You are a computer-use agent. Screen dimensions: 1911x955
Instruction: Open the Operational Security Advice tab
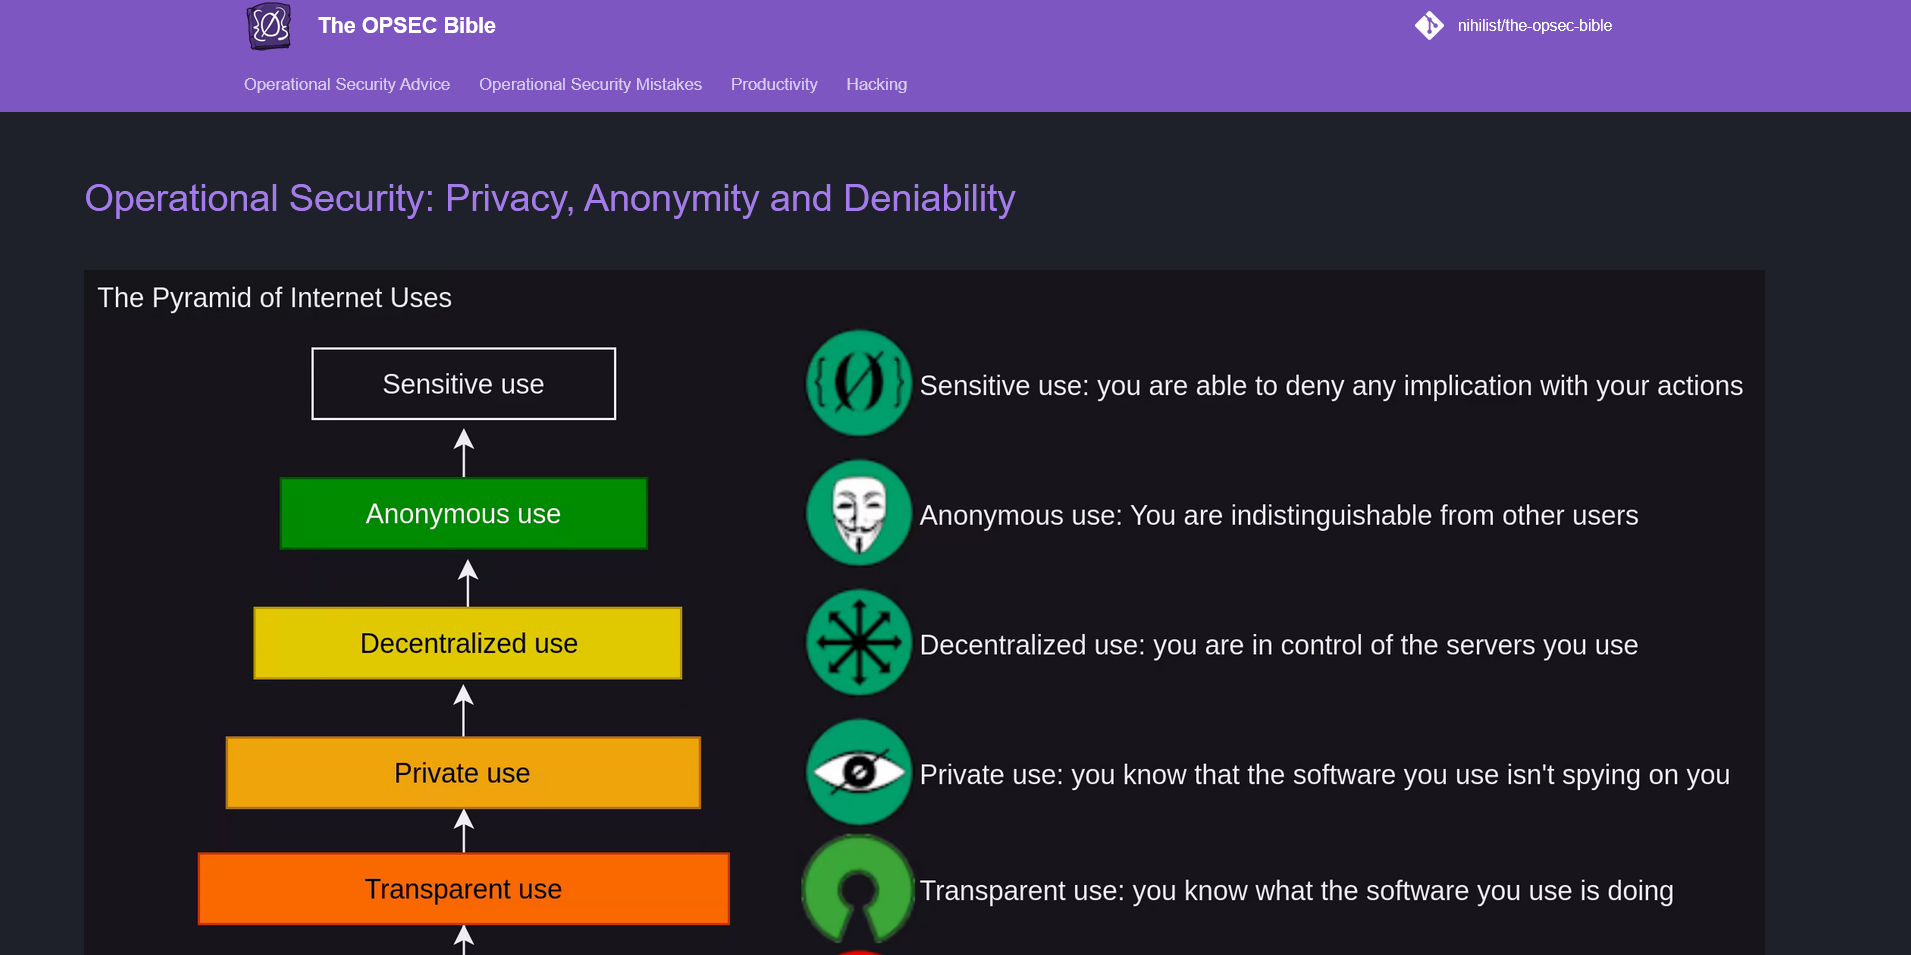(347, 85)
